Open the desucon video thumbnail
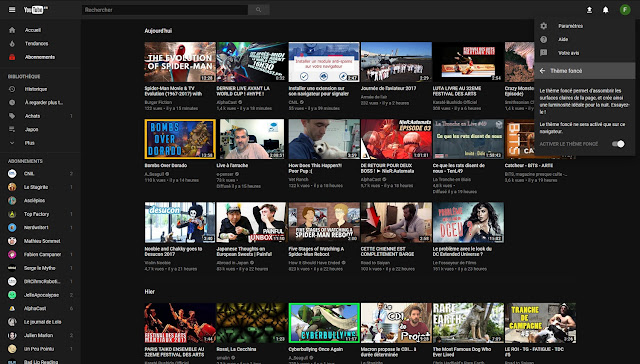The image size is (640, 364). (x=180, y=222)
